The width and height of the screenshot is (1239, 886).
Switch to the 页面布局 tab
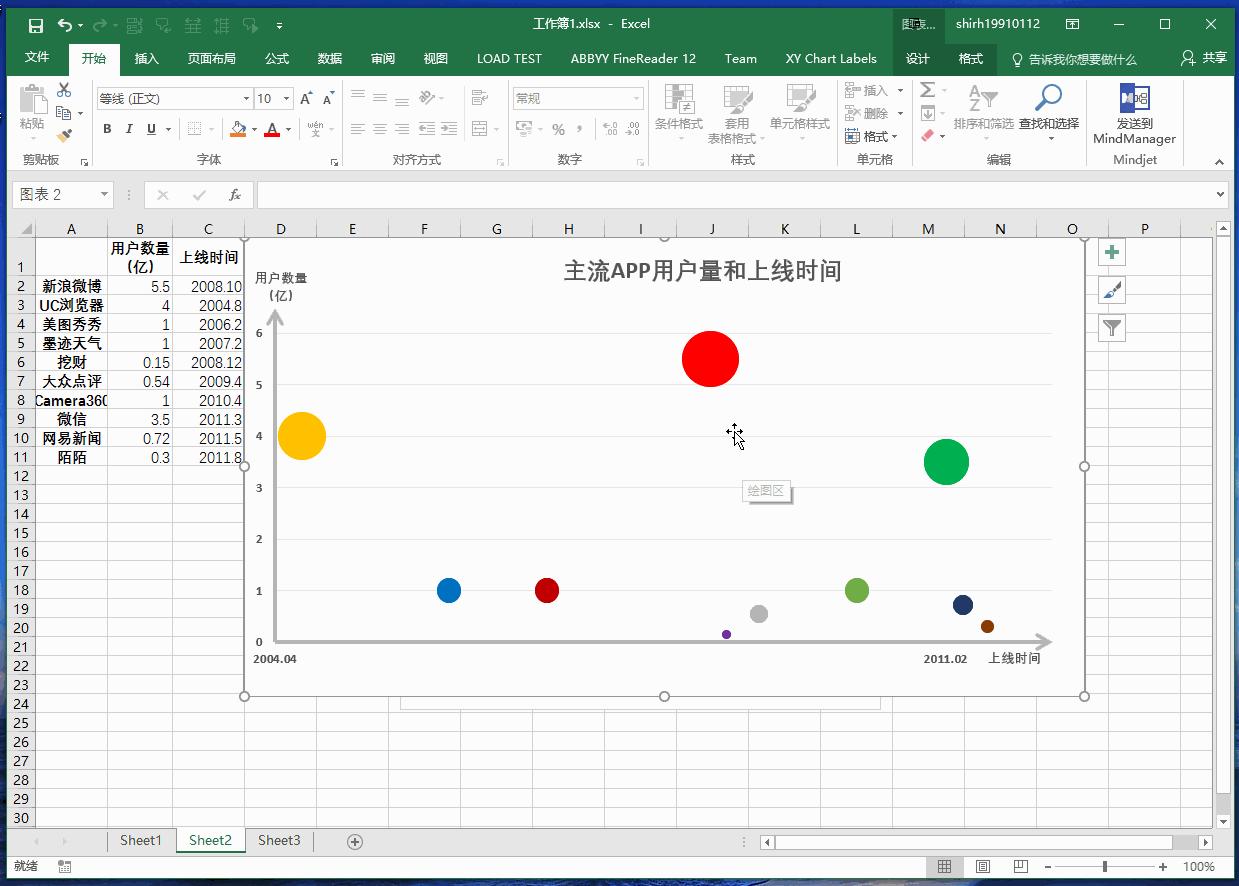click(212, 58)
